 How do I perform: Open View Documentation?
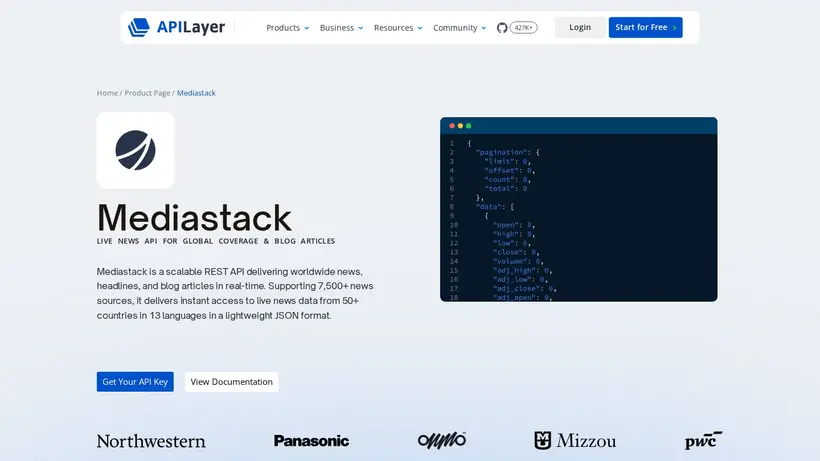point(232,382)
